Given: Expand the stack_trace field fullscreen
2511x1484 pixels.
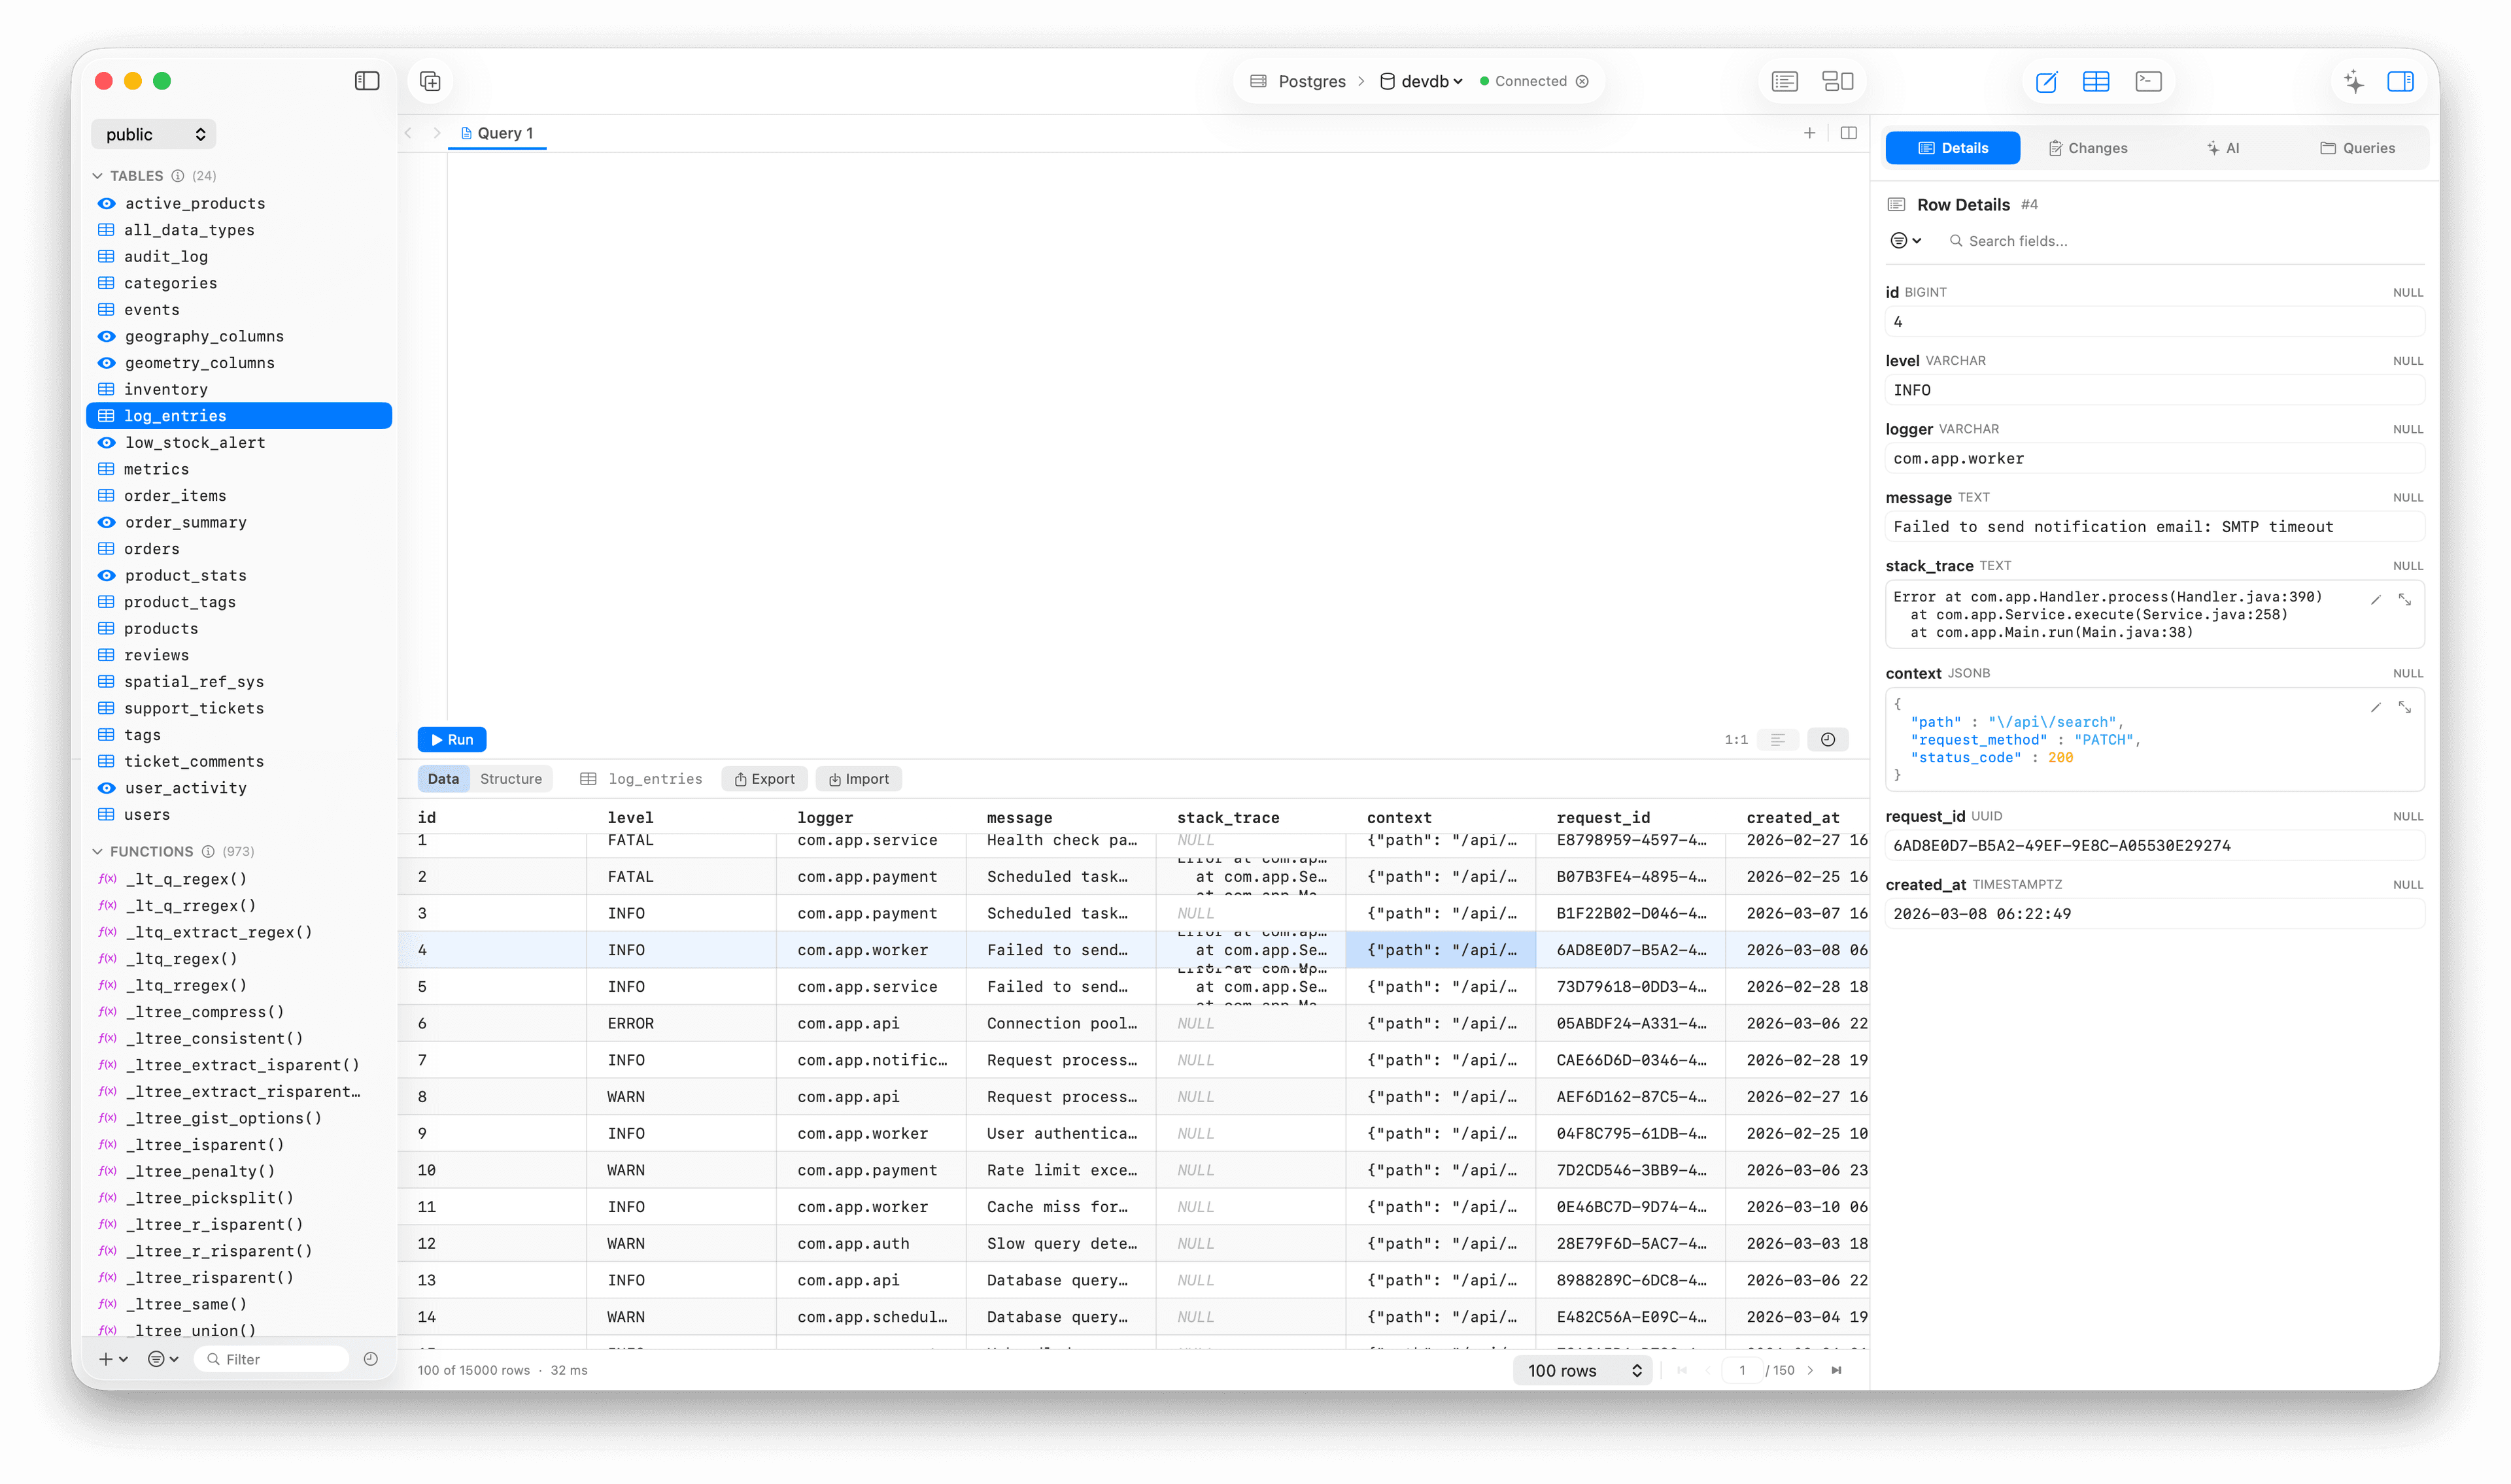Looking at the screenshot, I should click(x=2405, y=600).
